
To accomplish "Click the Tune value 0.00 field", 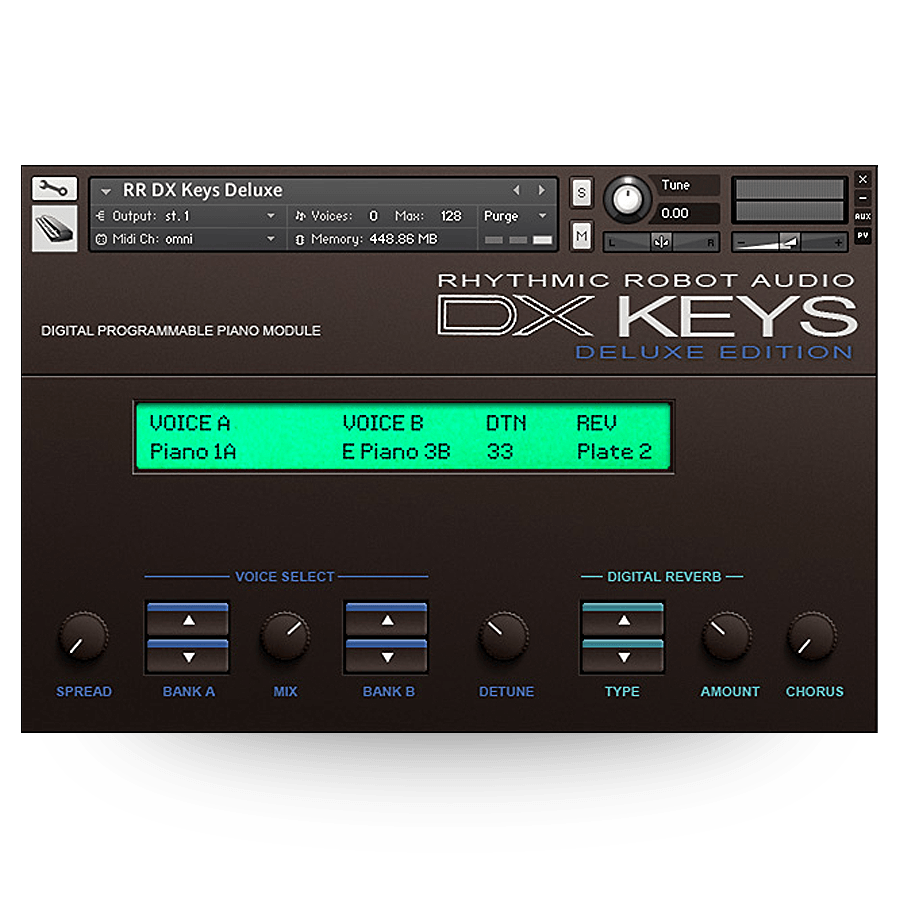I will [x=686, y=214].
